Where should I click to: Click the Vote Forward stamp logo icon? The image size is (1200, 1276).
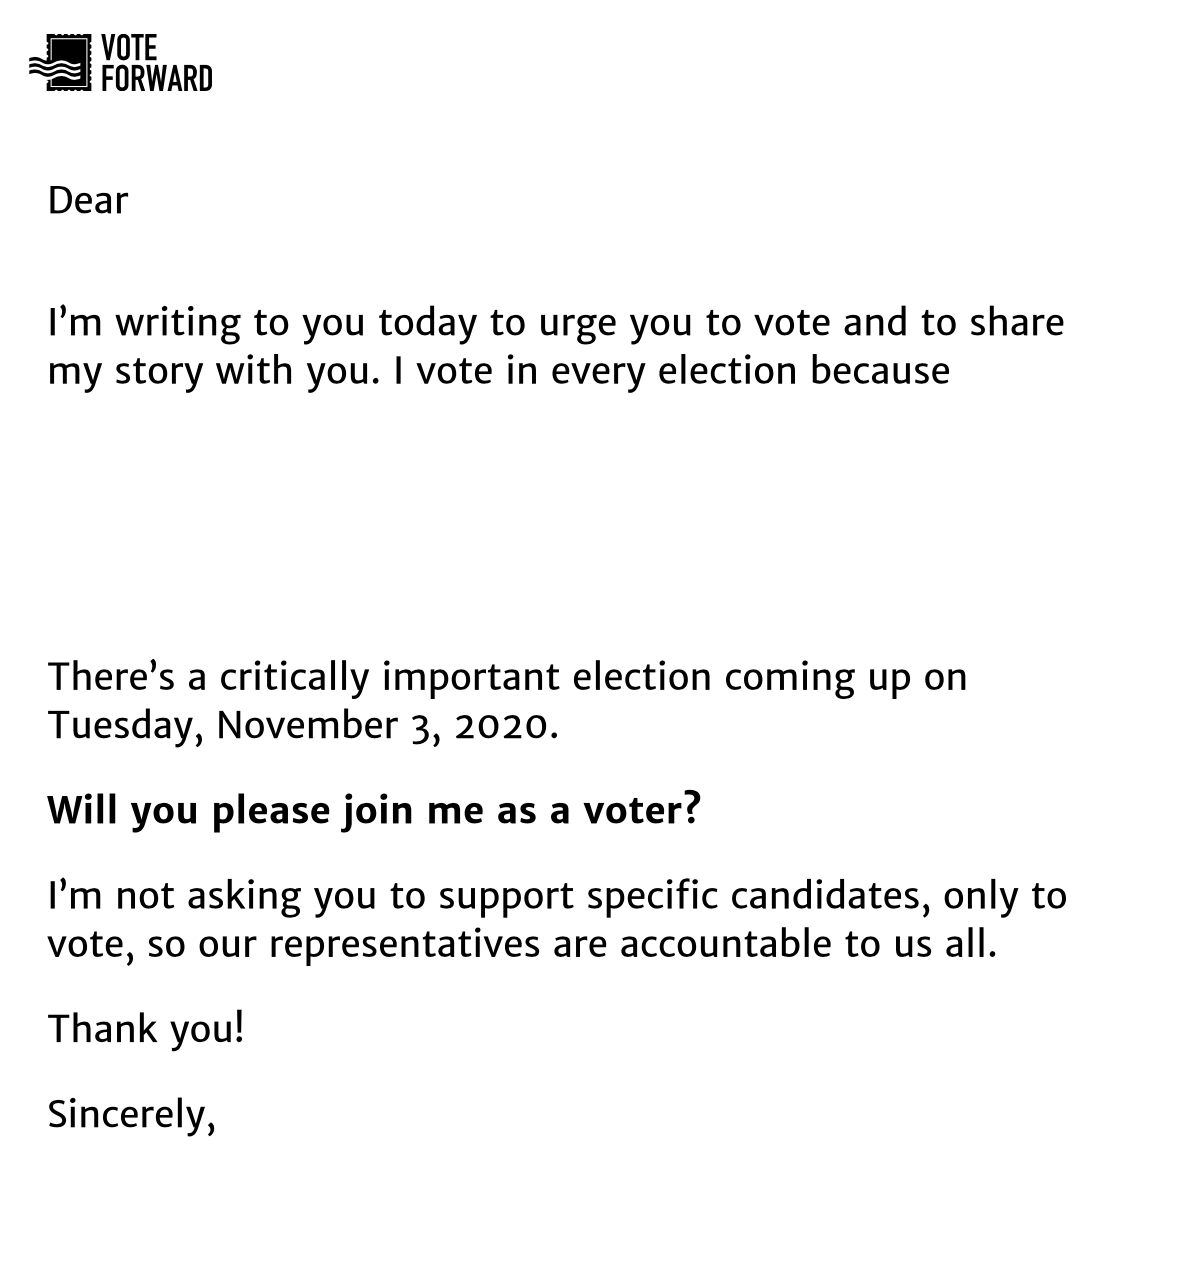(60, 63)
